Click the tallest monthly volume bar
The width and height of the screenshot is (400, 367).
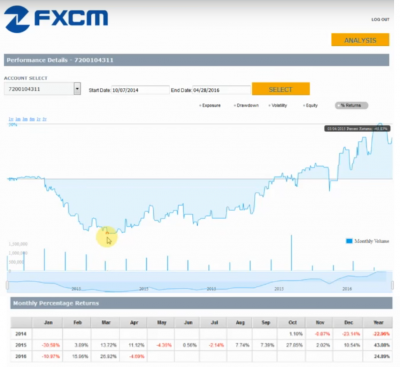click(292, 253)
